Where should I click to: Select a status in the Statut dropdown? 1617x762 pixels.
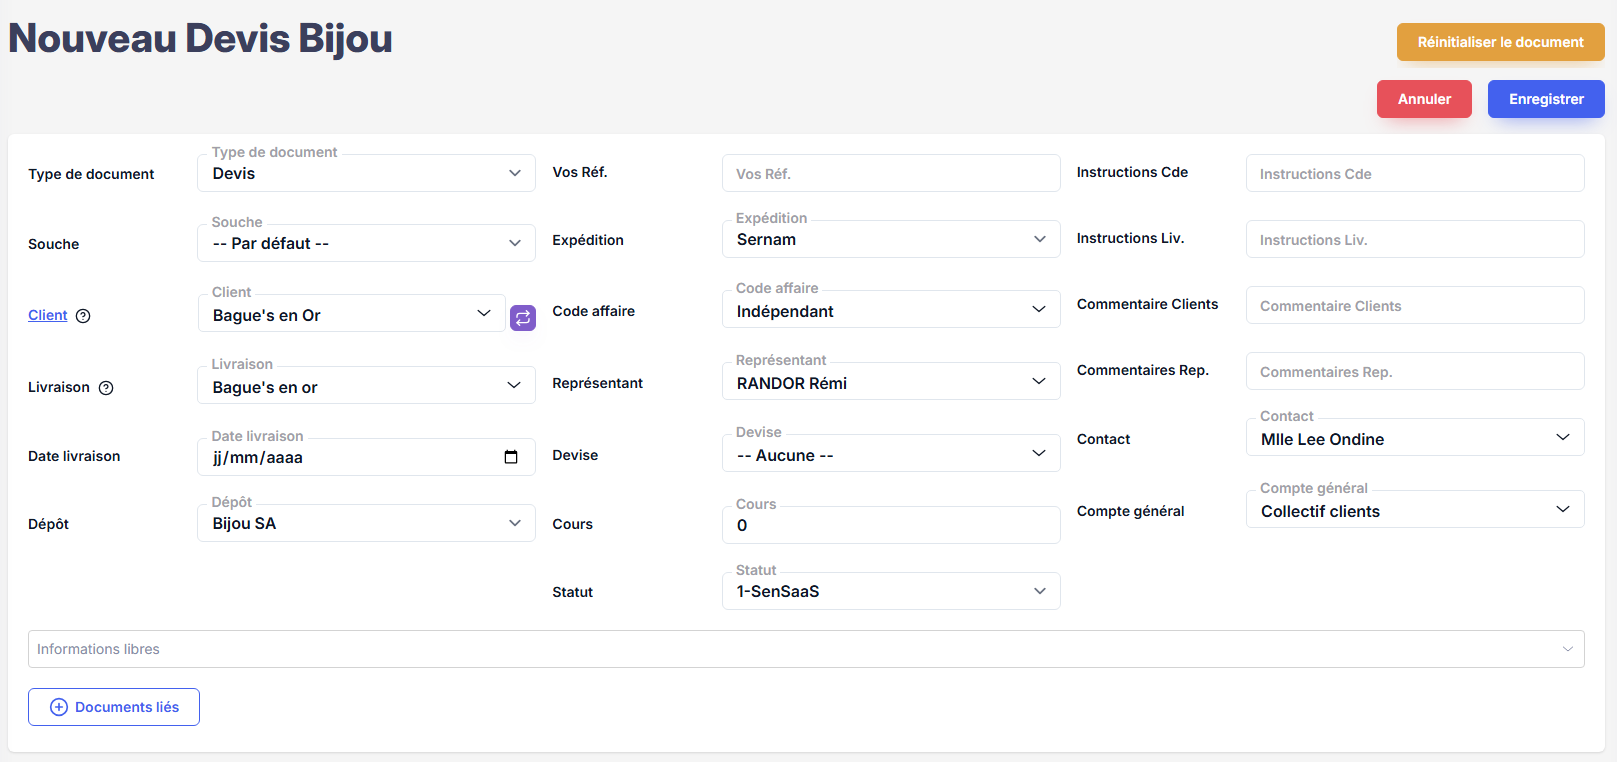tap(890, 591)
